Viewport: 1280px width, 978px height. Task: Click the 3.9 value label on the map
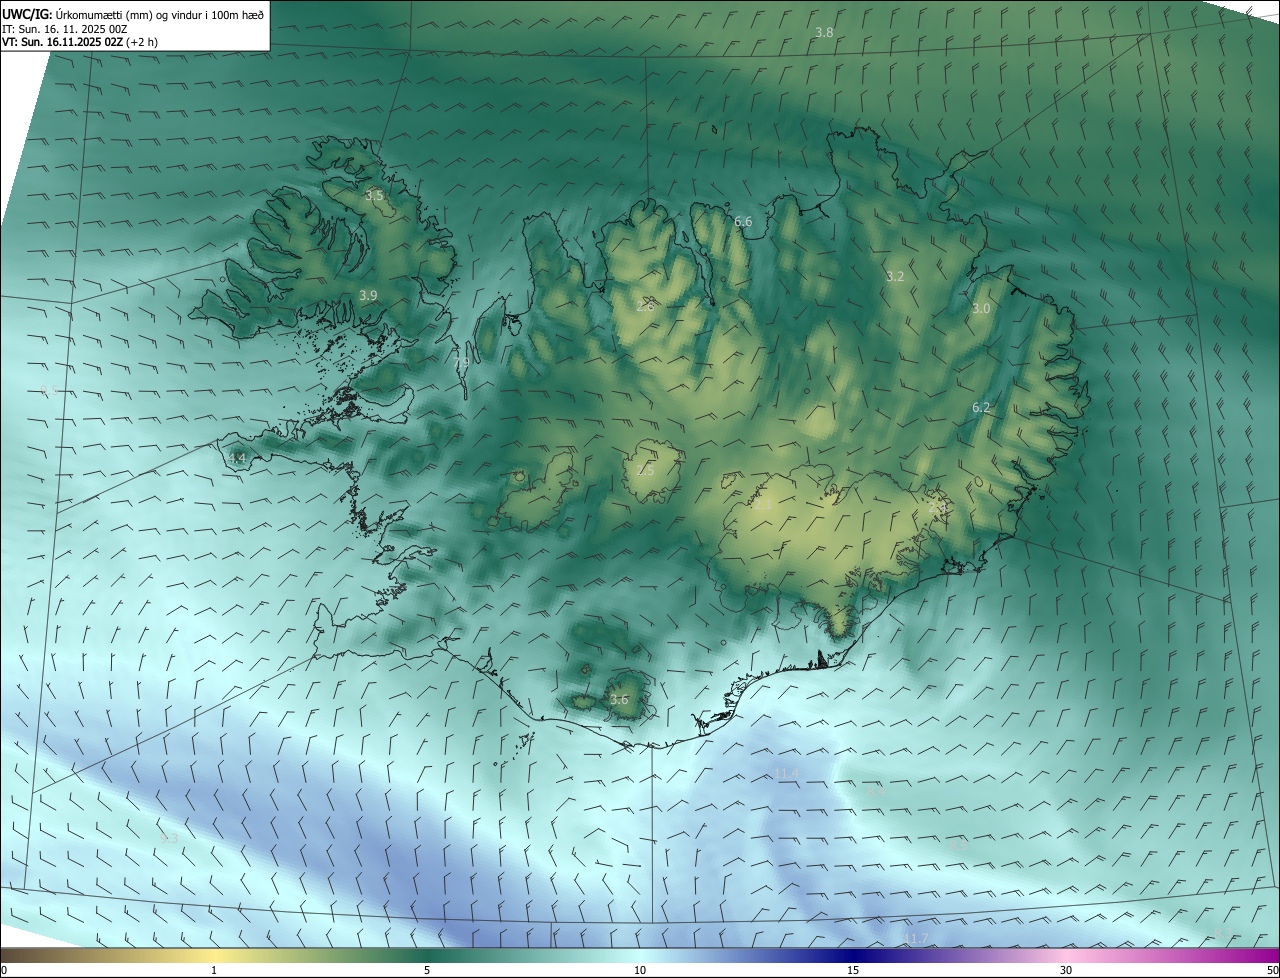click(368, 295)
